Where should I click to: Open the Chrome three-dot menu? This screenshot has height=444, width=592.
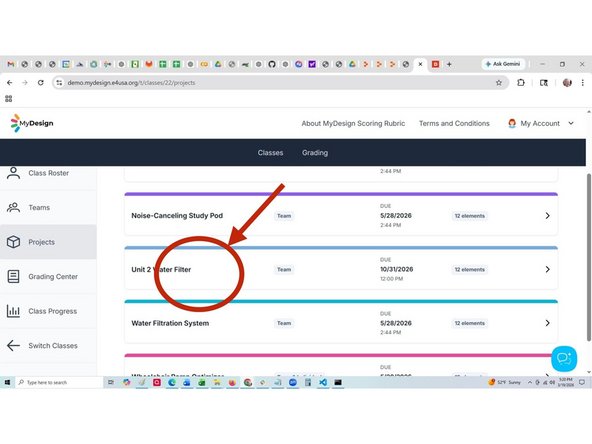pos(583,83)
